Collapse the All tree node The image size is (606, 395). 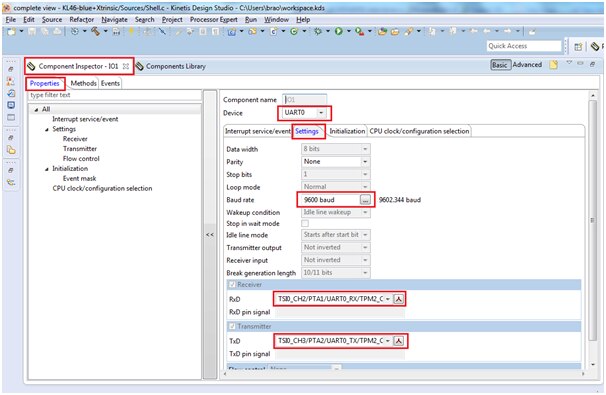pos(36,110)
